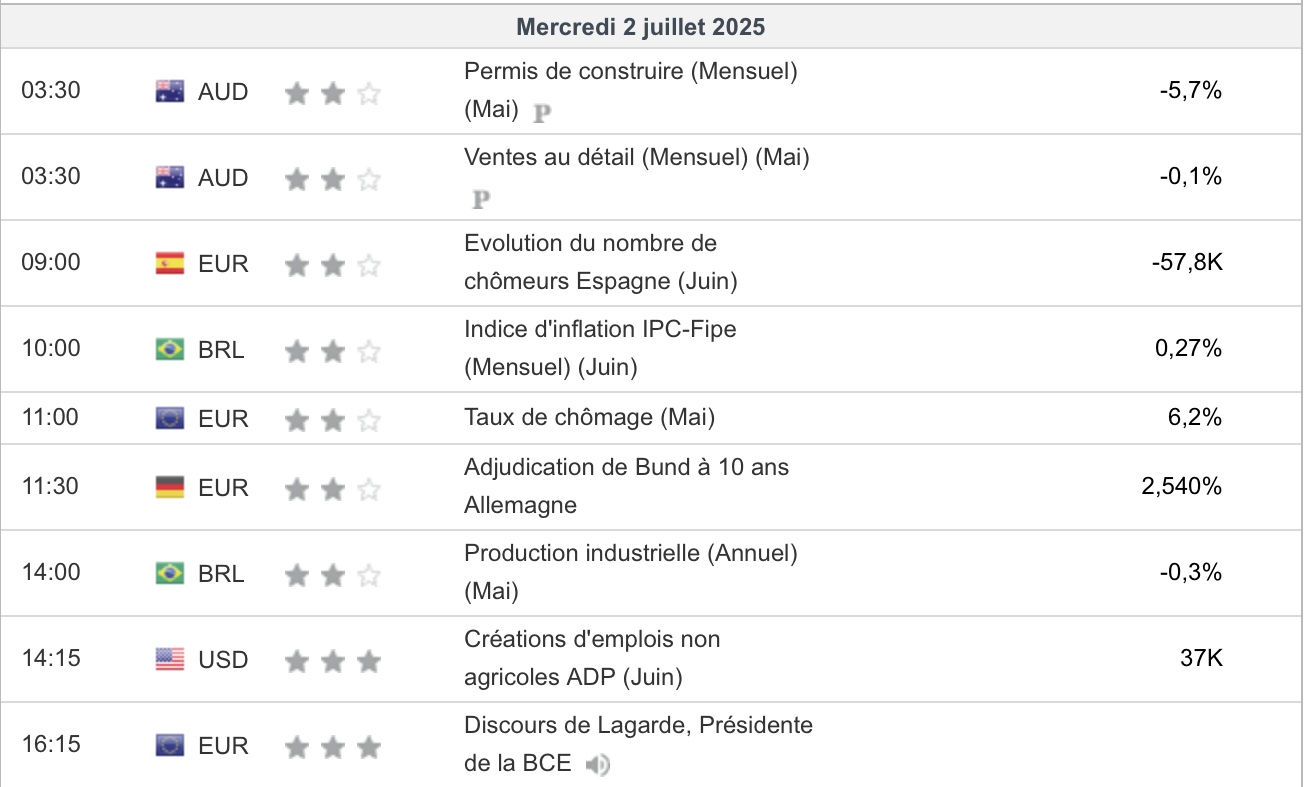Open Permis de construire (Mensuel) event
The image size is (1307, 787).
(630, 72)
